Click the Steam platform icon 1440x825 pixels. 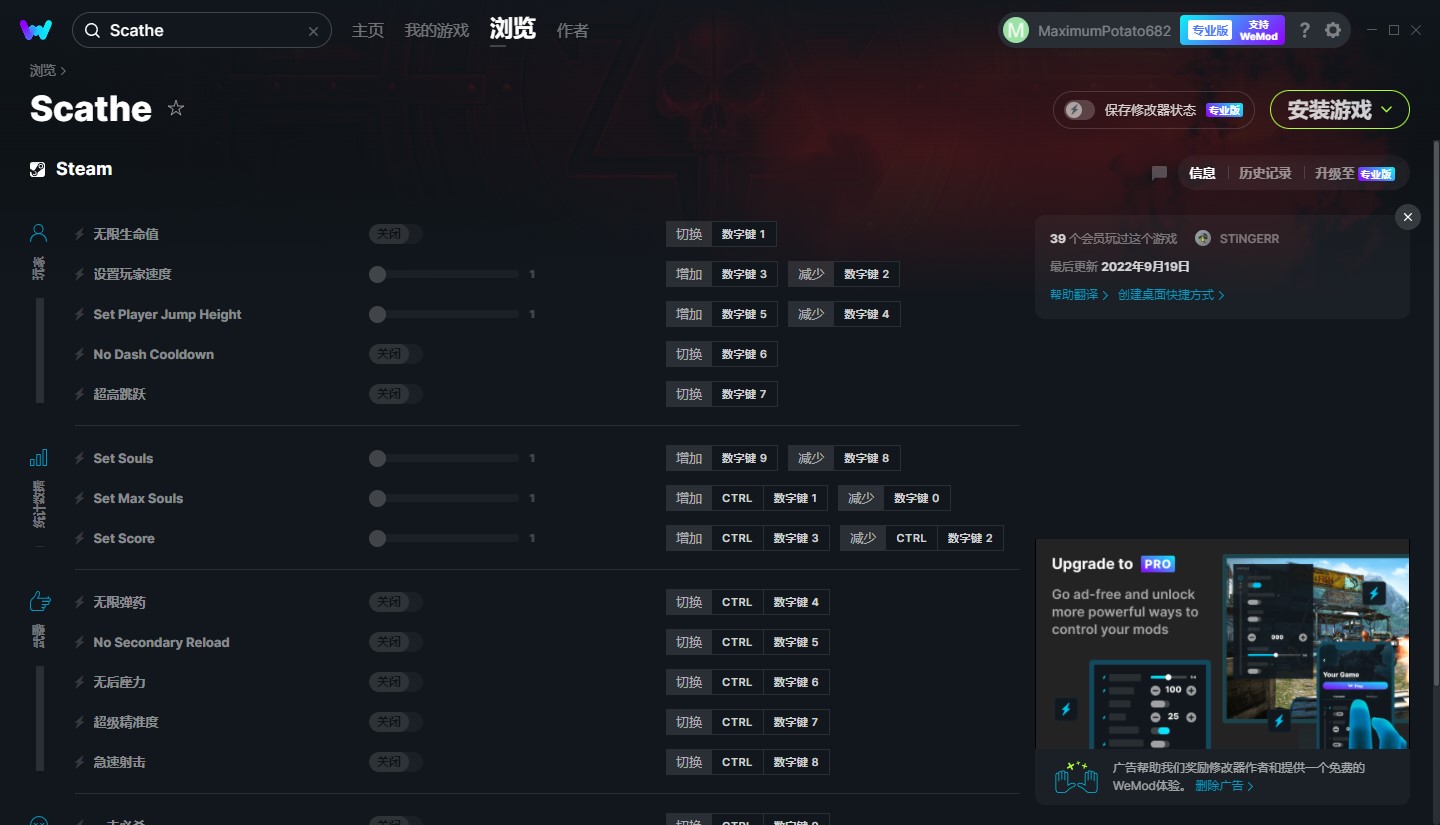37,169
